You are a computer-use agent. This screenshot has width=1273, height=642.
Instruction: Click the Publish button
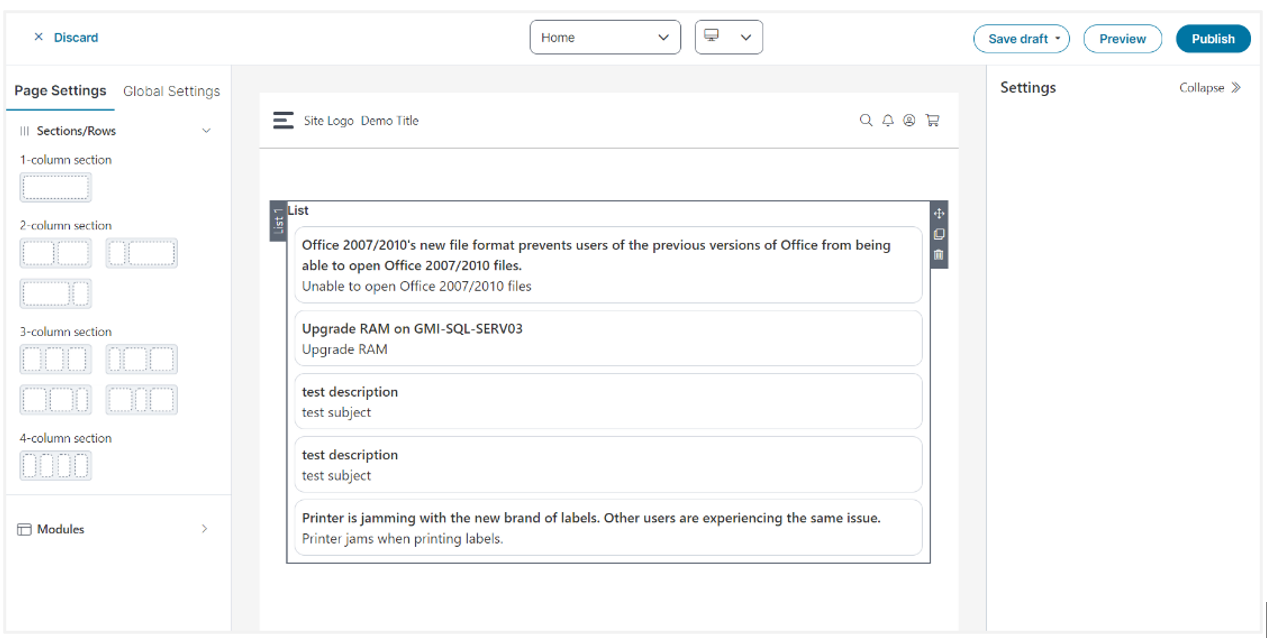point(1212,39)
